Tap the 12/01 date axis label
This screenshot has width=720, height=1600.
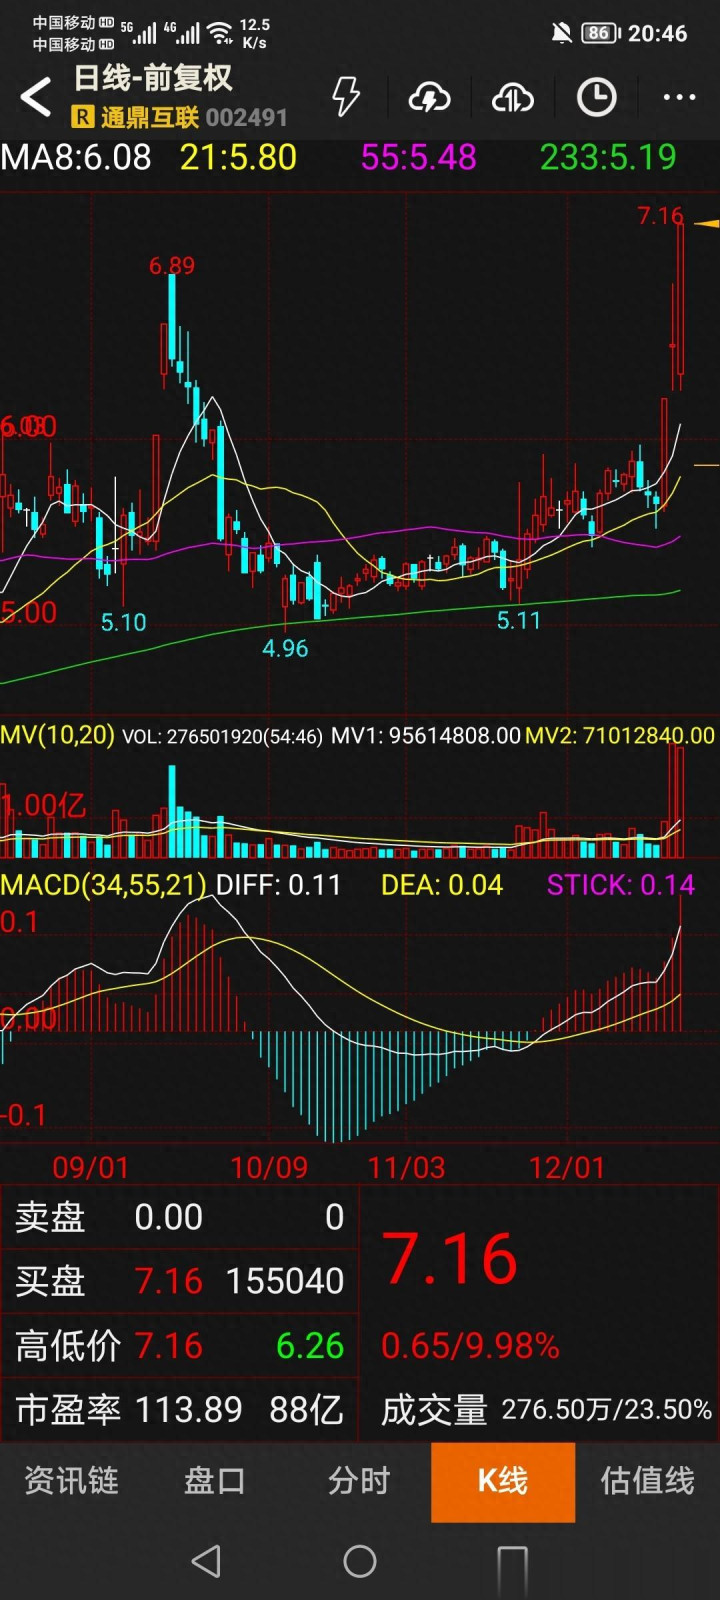[x=567, y=1168]
